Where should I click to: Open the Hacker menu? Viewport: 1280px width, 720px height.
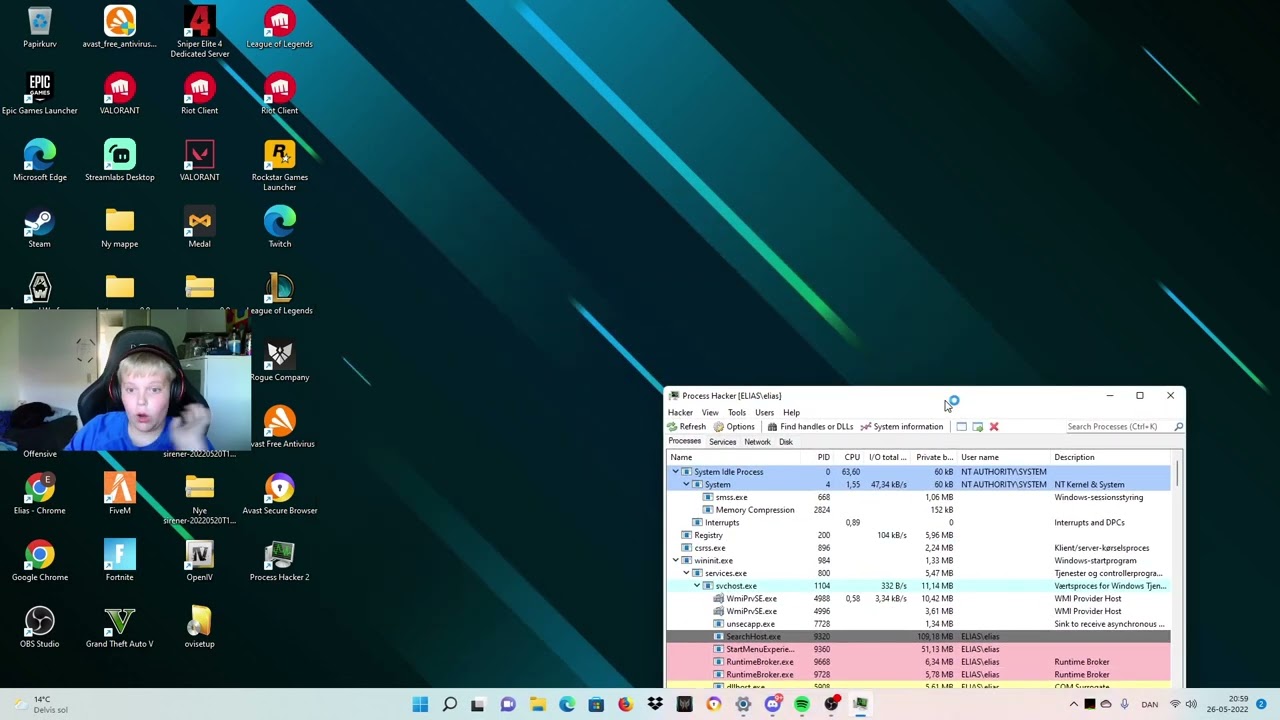(680, 412)
